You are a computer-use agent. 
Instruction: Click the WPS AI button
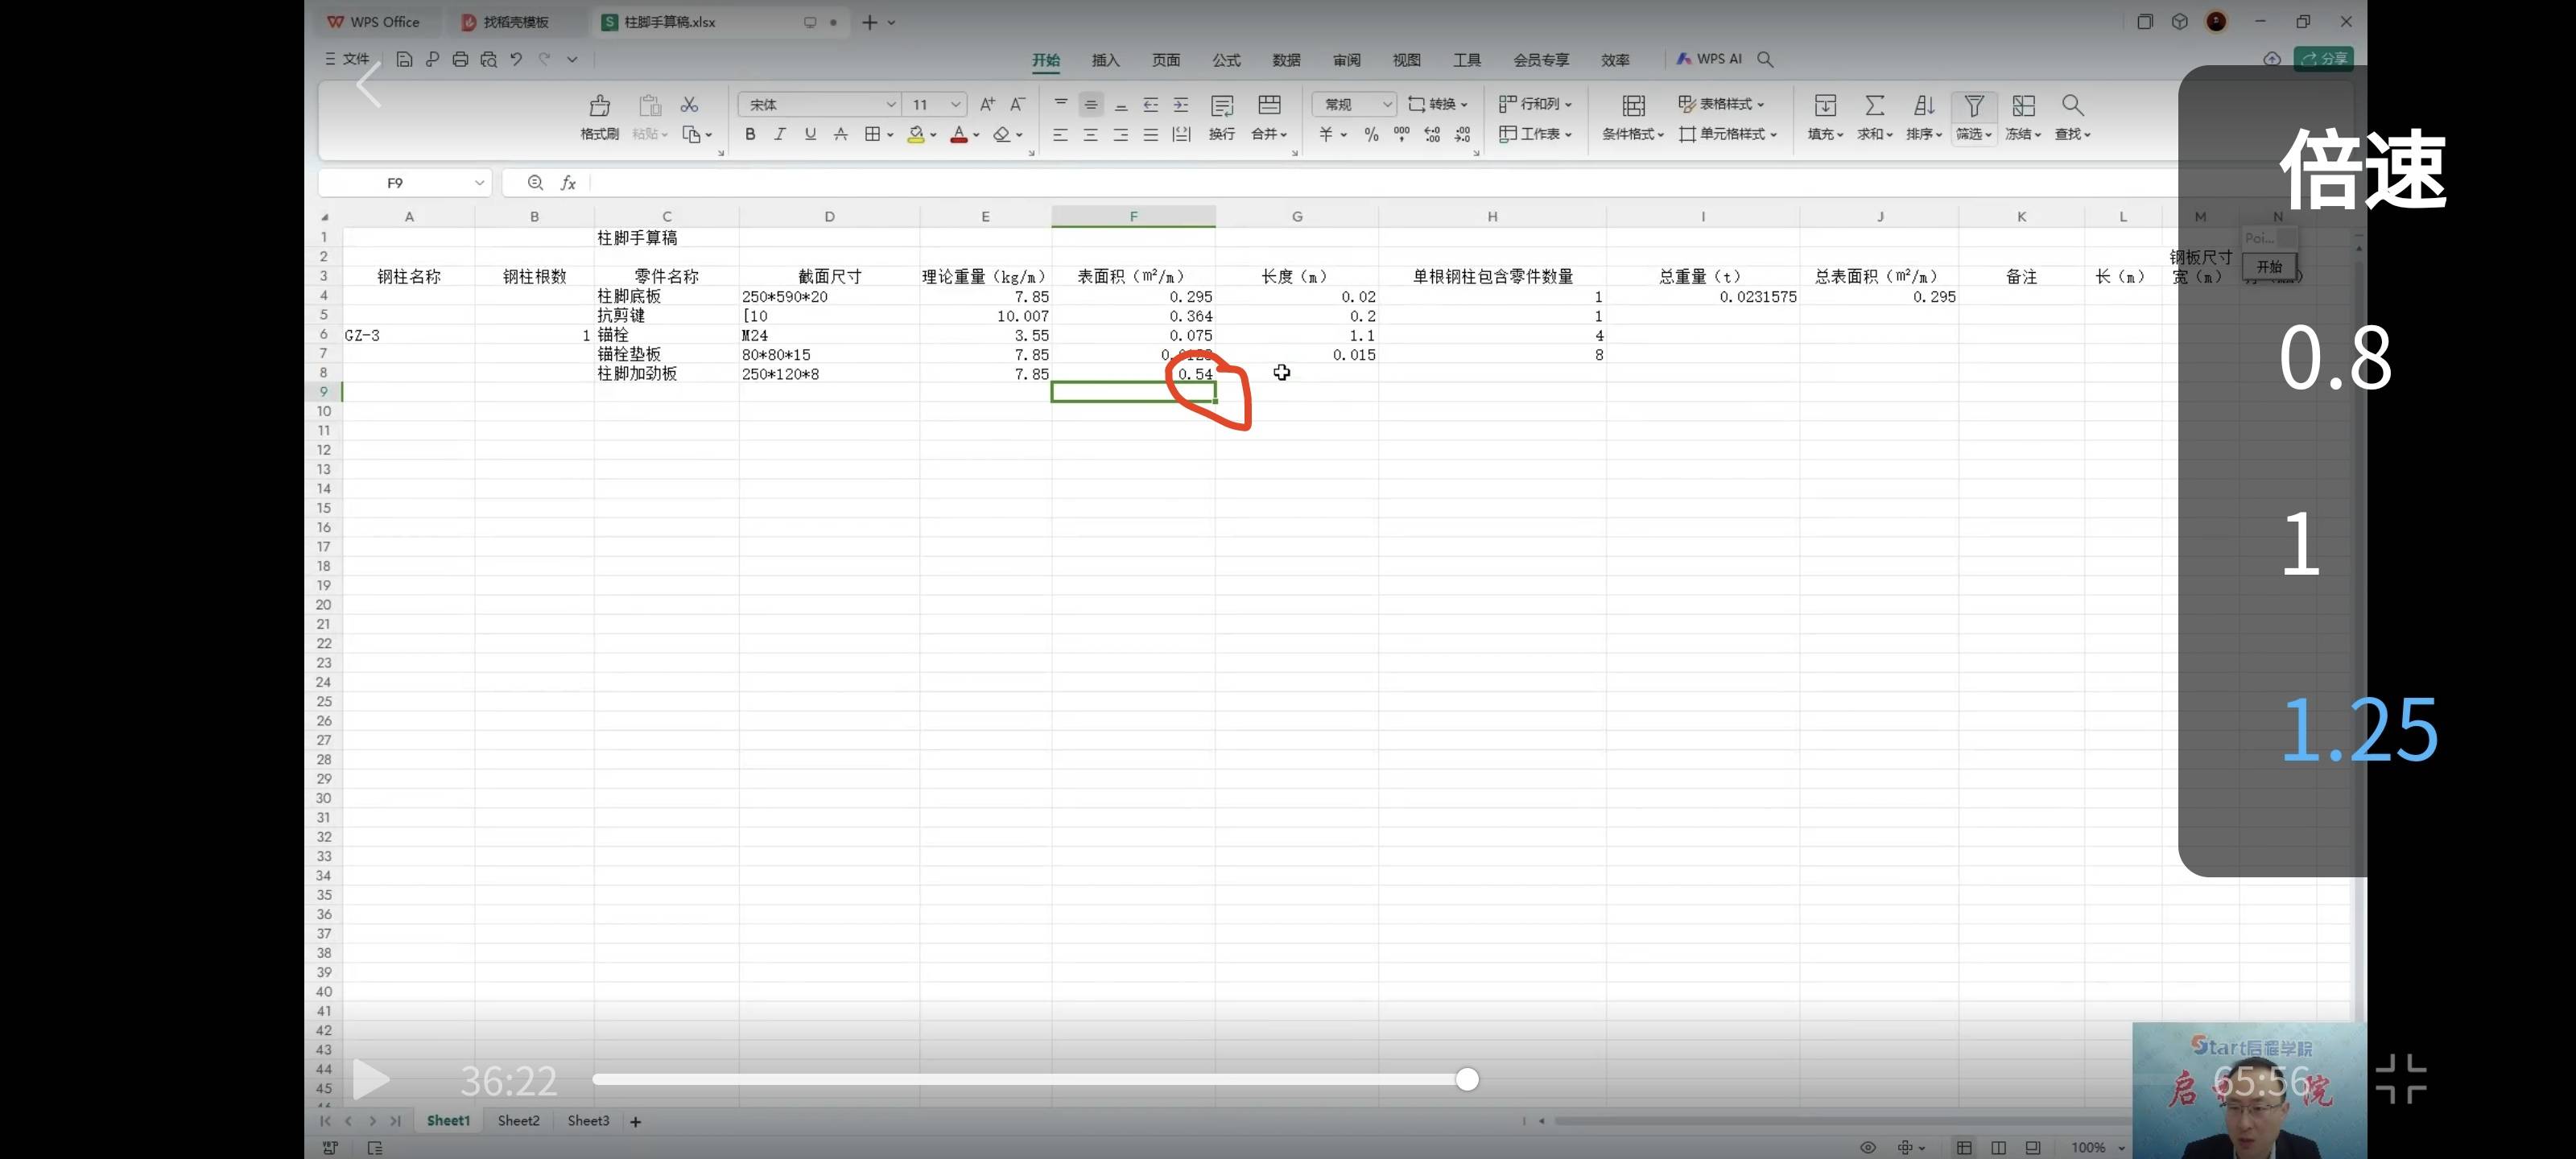click(1709, 59)
